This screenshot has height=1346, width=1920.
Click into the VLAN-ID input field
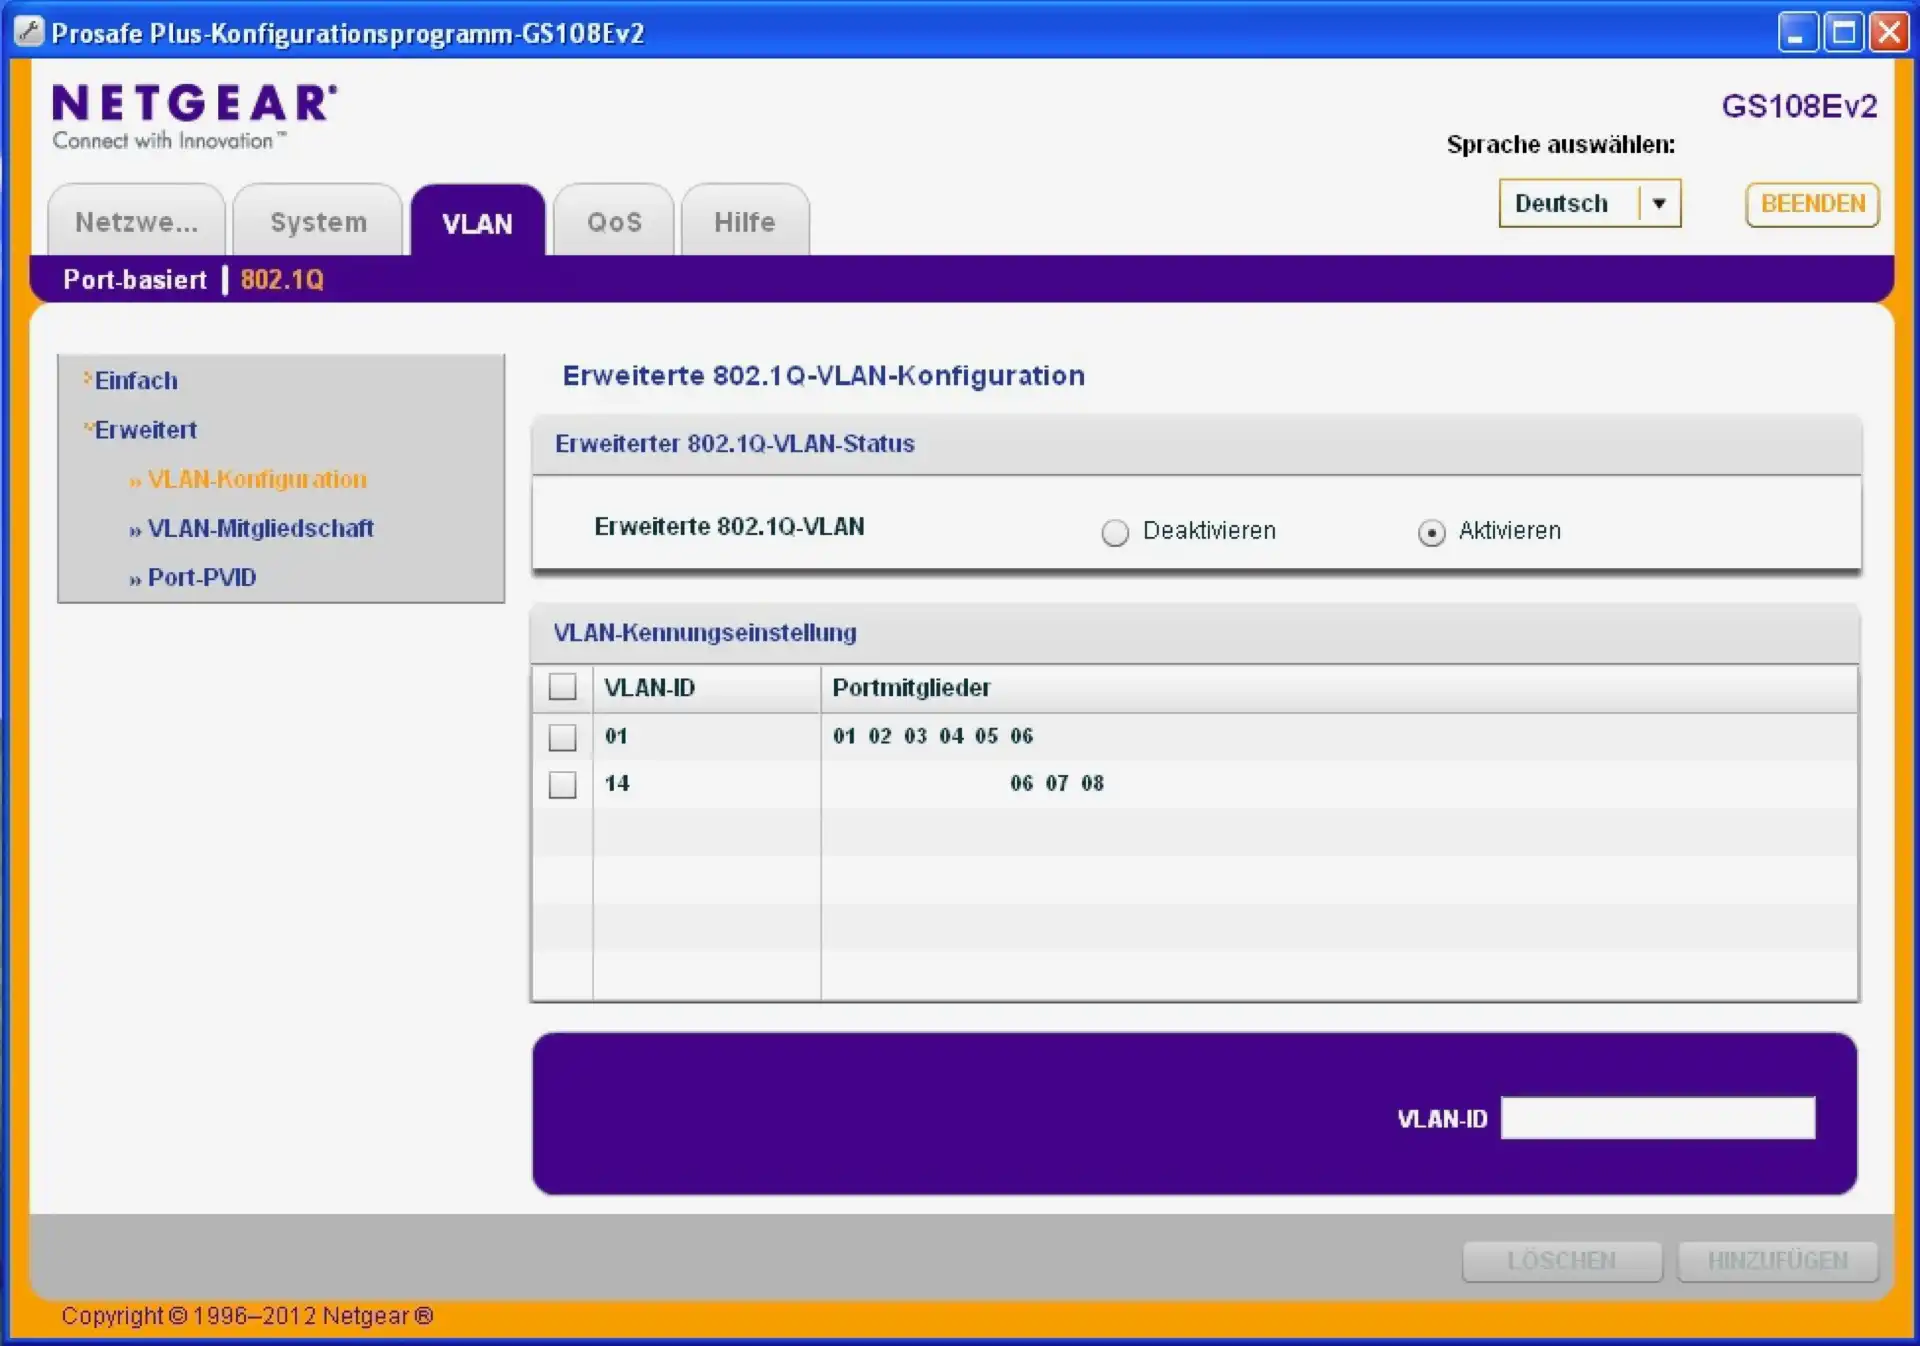click(x=1657, y=1118)
